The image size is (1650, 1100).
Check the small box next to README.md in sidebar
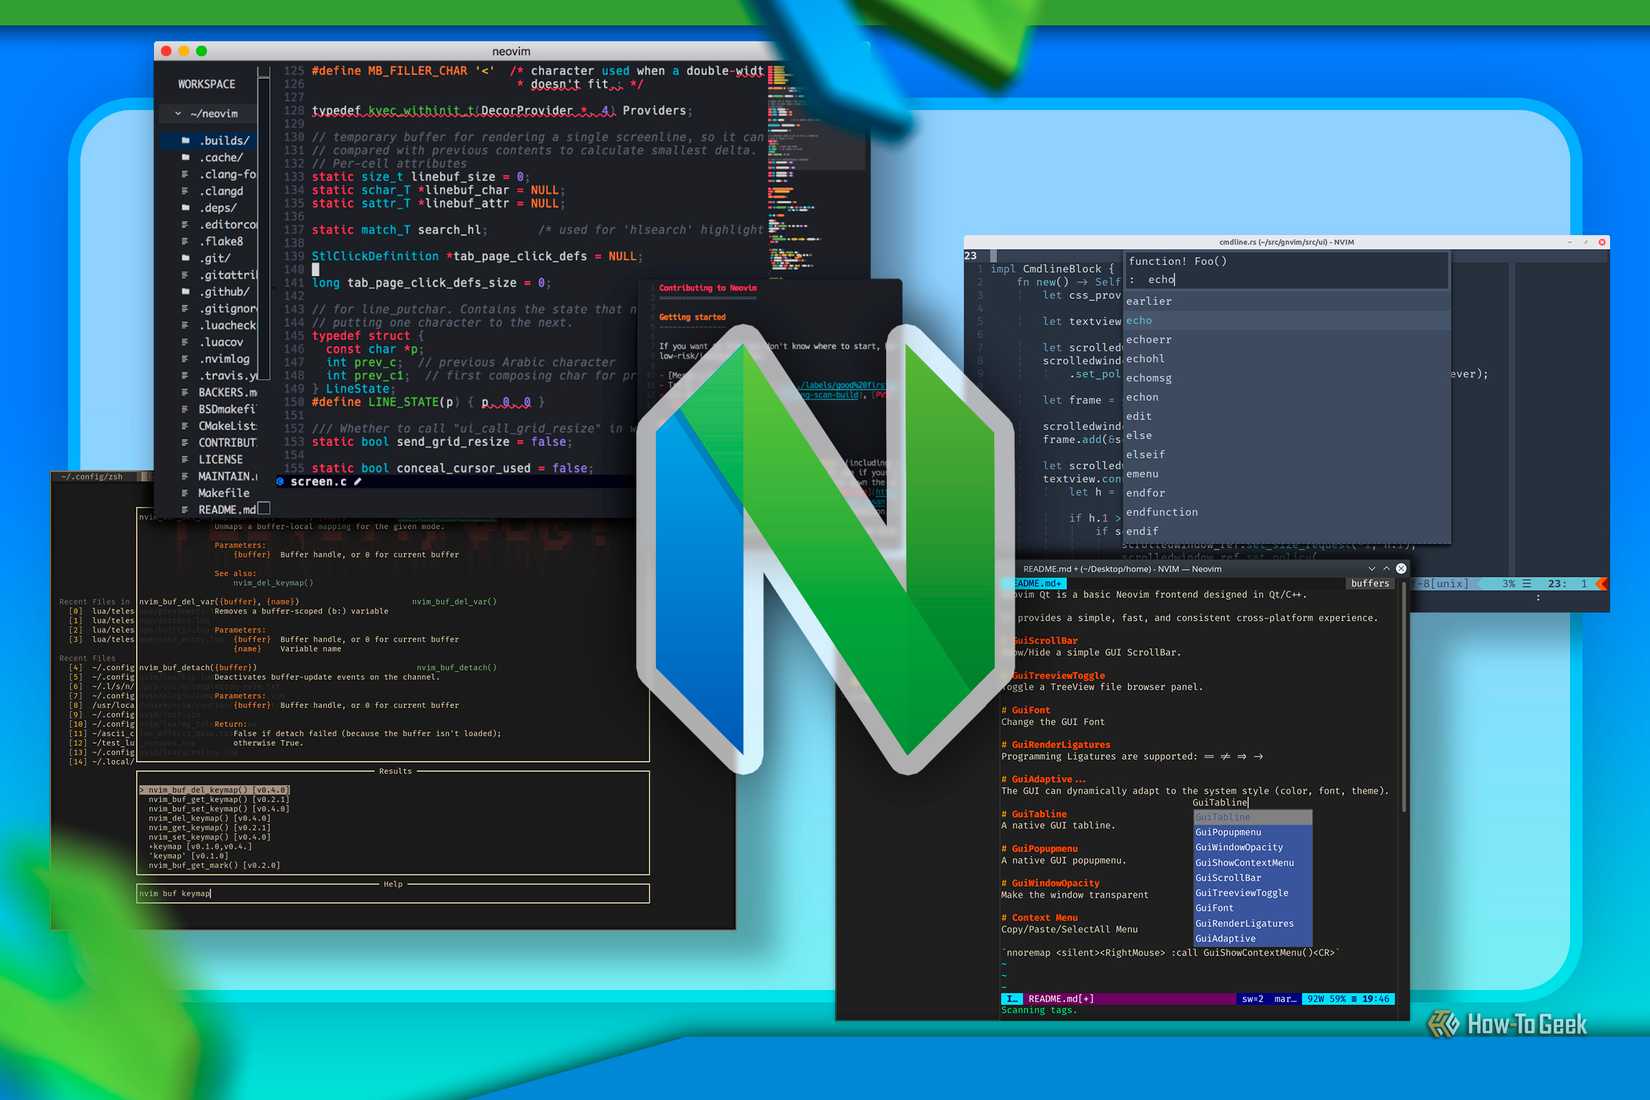coord(263,507)
